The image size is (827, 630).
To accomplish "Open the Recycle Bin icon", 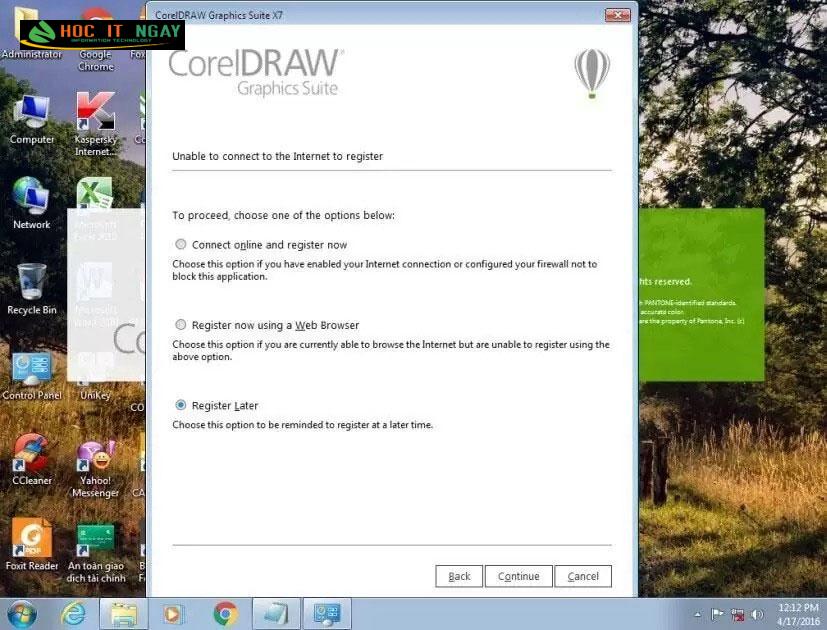I will (x=32, y=289).
